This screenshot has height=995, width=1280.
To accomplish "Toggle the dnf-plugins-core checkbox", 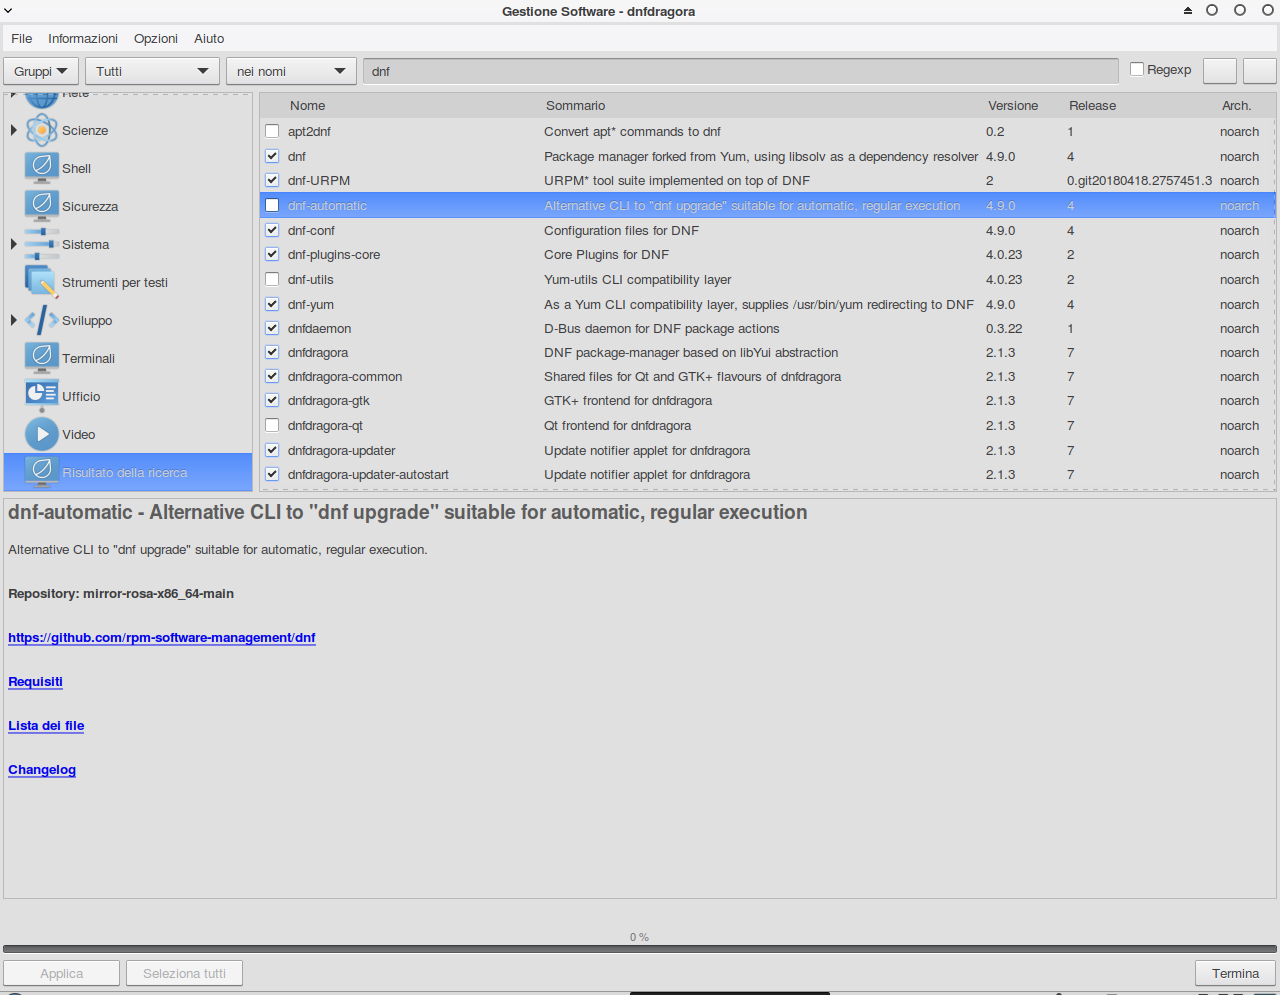I will click(x=272, y=254).
